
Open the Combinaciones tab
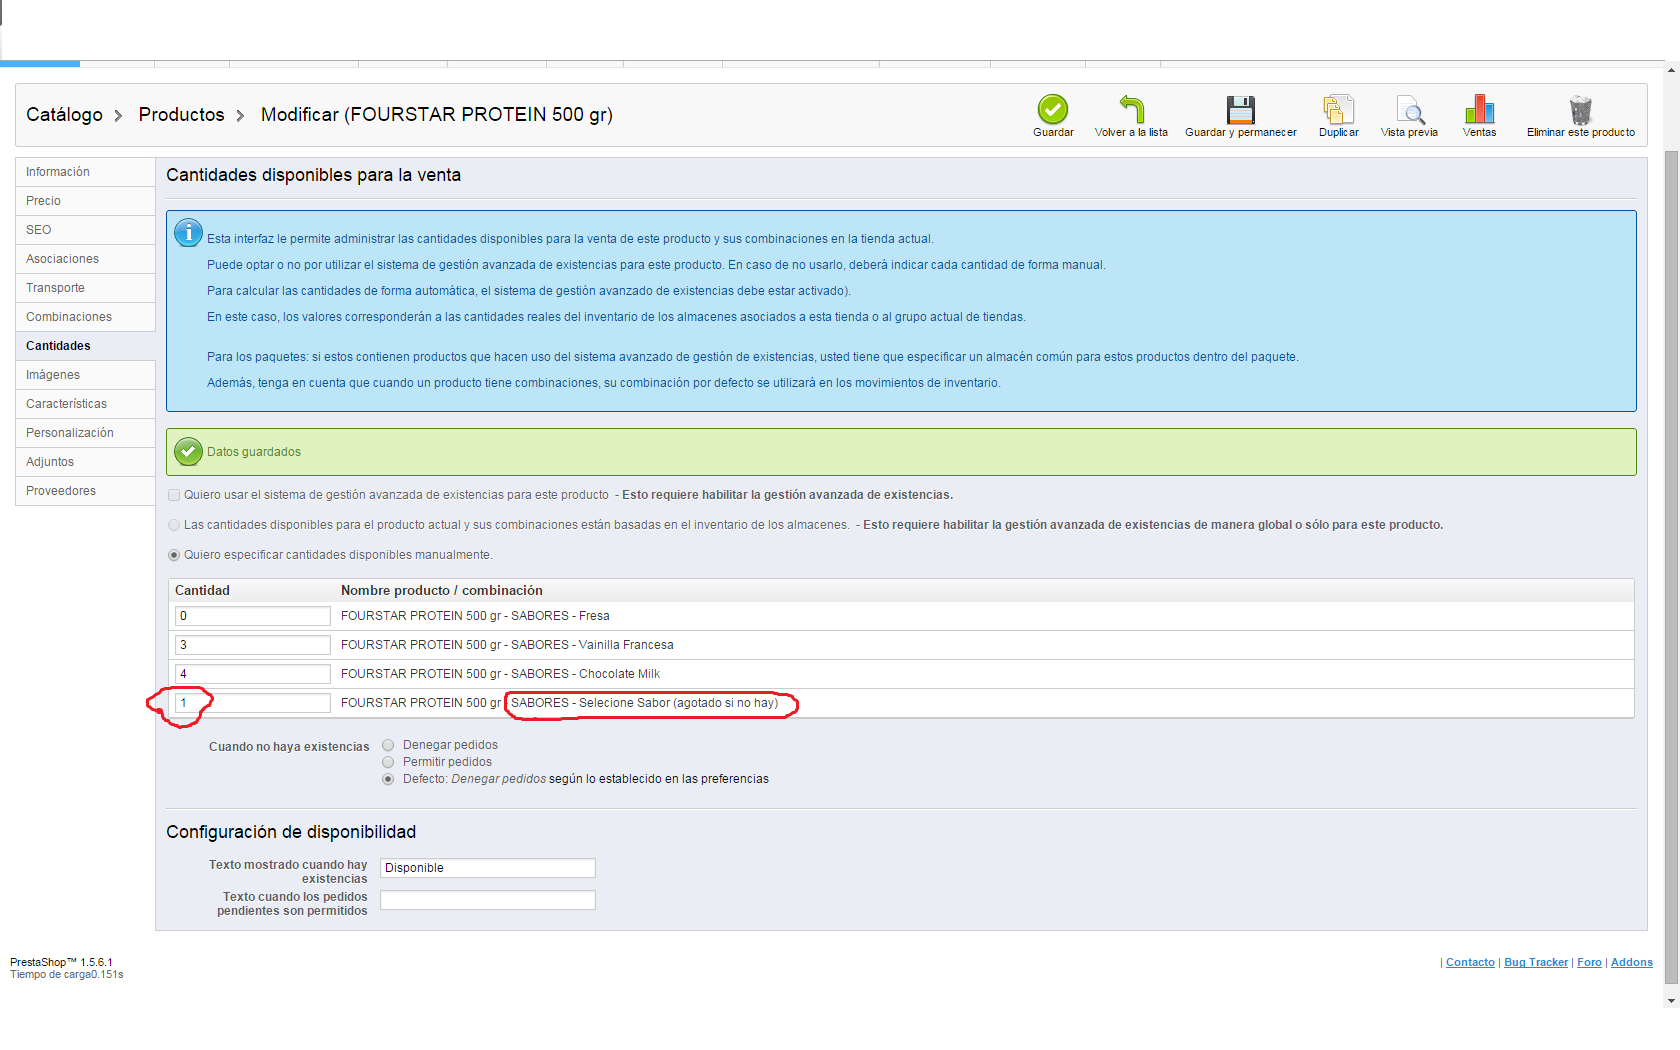85,317
